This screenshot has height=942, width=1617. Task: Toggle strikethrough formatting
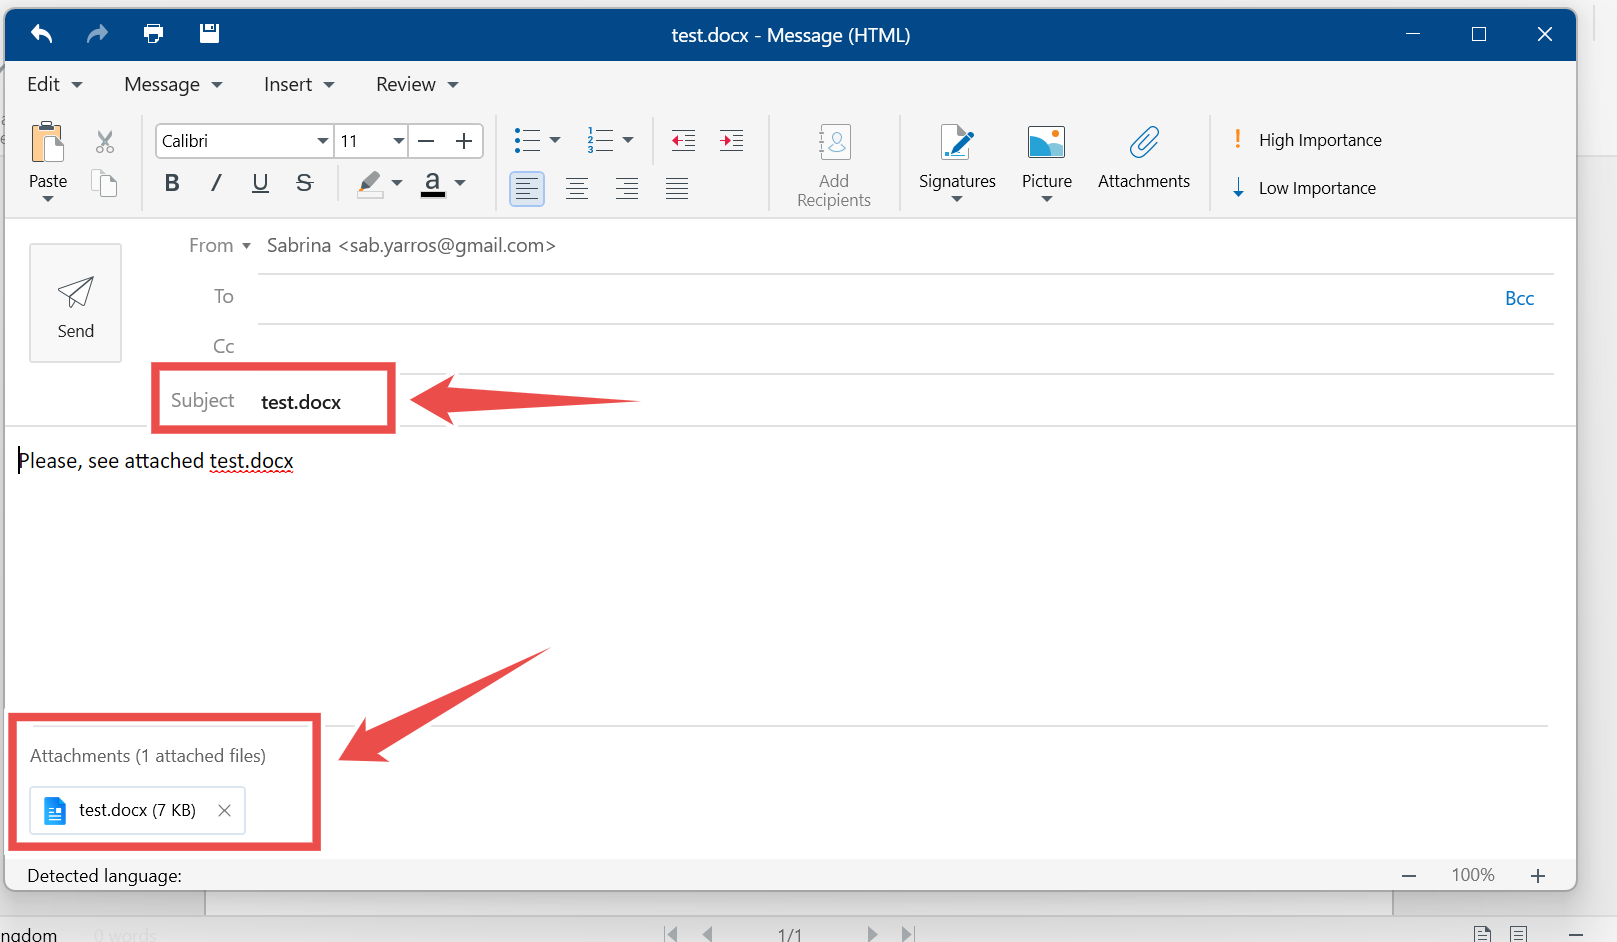coord(304,183)
